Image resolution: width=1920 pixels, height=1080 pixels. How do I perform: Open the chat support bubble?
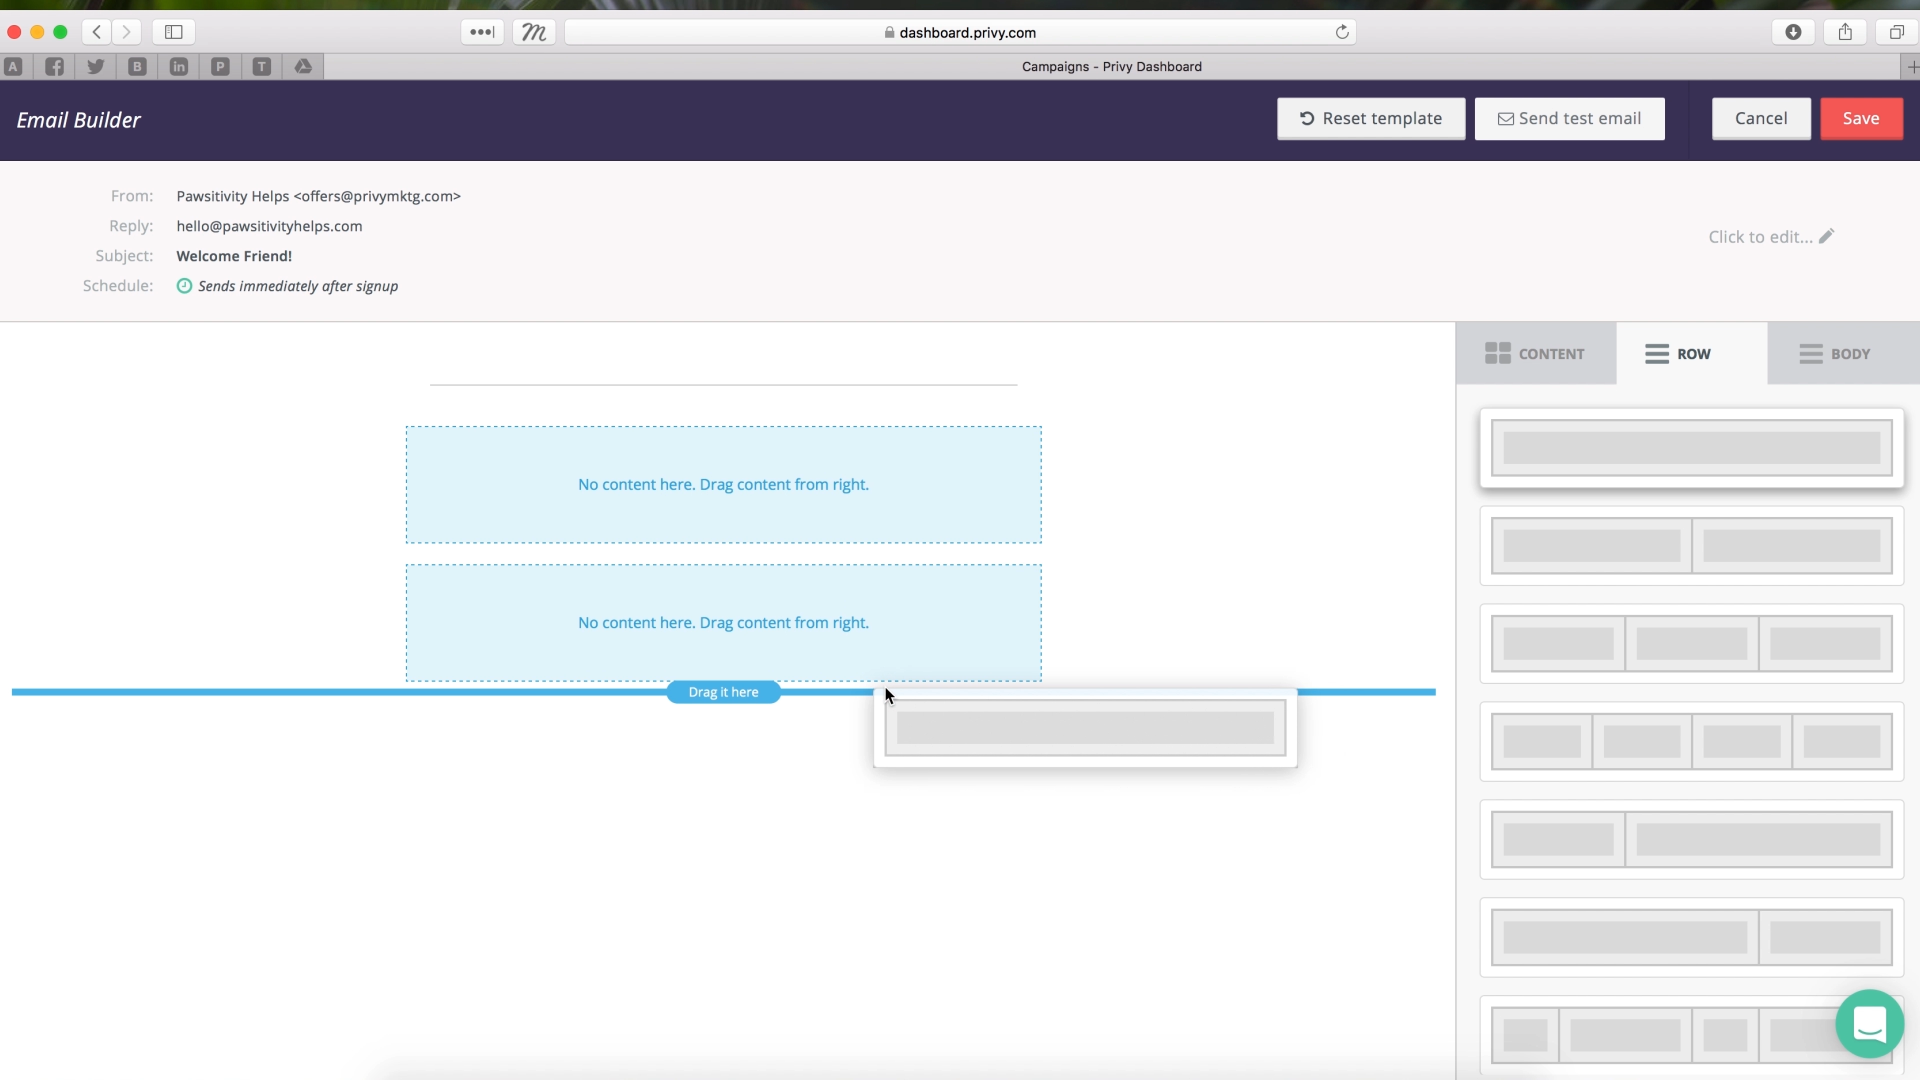coord(1869,1023)
